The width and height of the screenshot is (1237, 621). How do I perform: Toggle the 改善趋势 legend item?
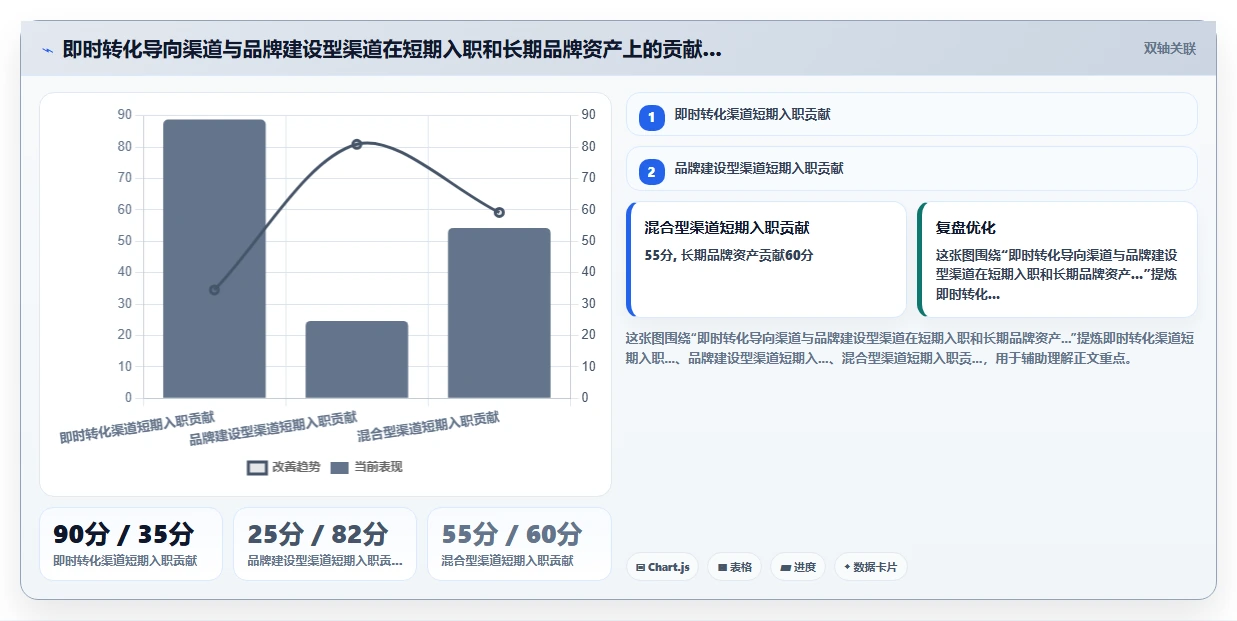(284, 467)
